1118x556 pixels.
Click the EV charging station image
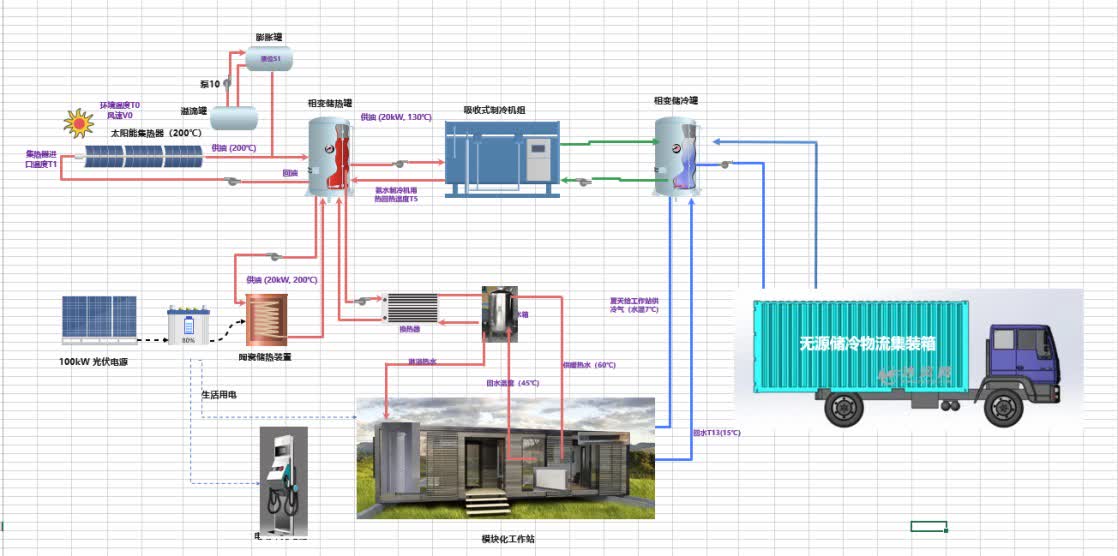284,480
